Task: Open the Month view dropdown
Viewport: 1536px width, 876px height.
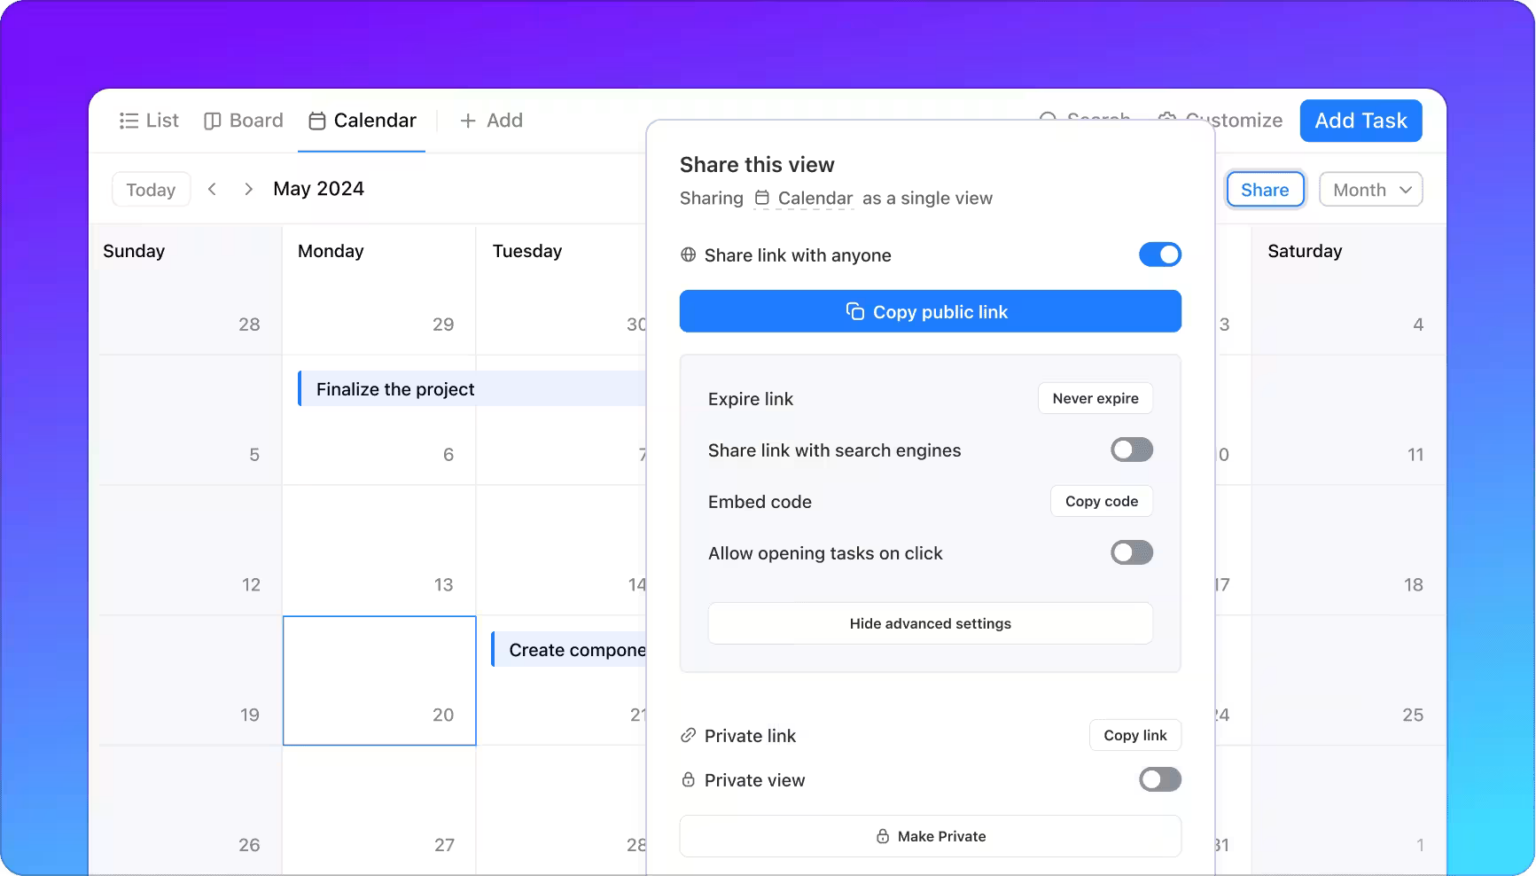Action: [1370, 189]
